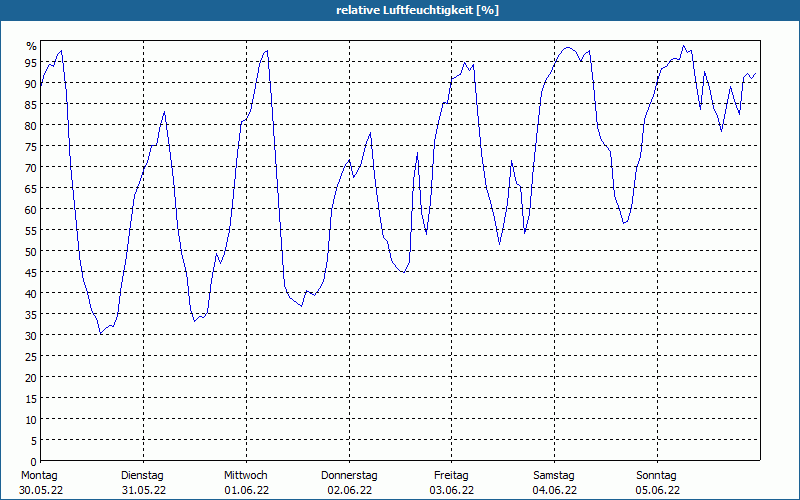Select the date label 04.06.22
The height and width of the screenshot is (500, 800).
[555, 490]
